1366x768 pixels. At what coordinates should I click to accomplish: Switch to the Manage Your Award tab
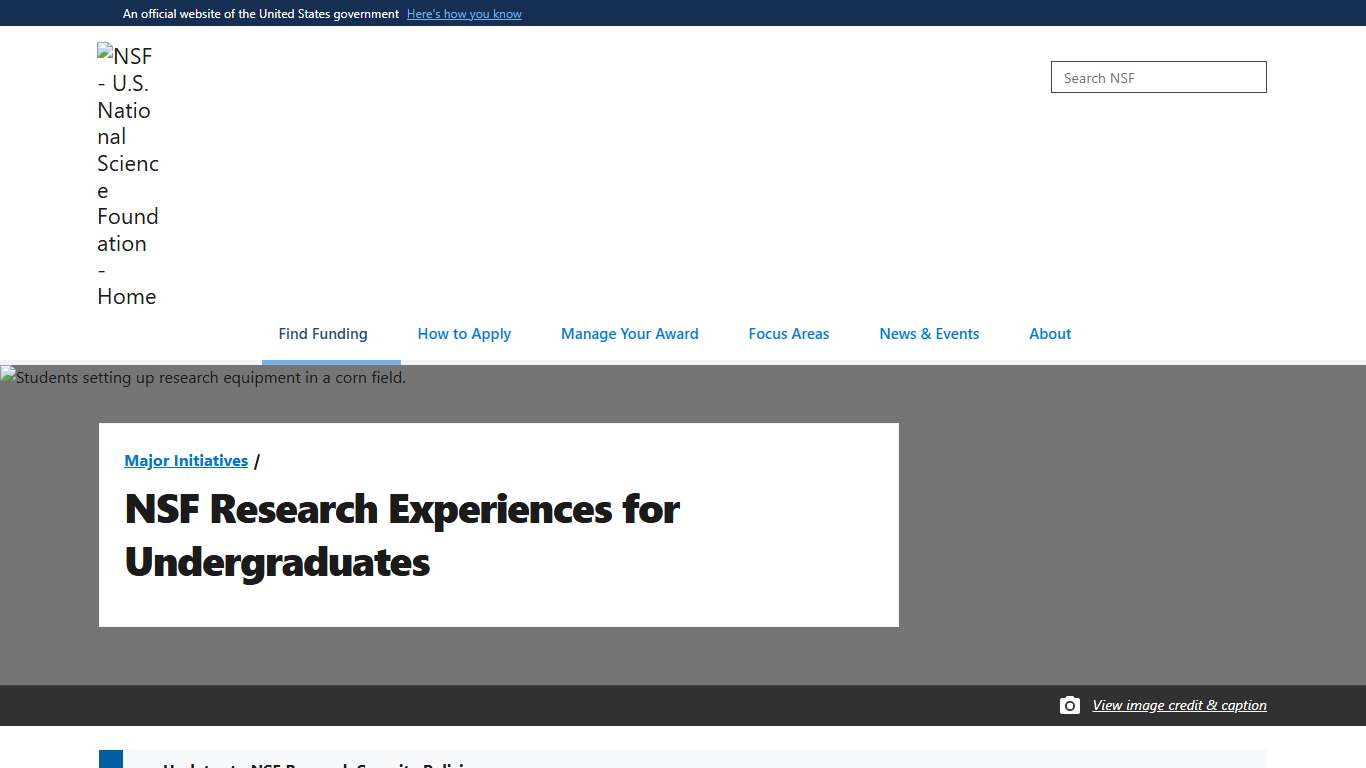coord(629,334)
